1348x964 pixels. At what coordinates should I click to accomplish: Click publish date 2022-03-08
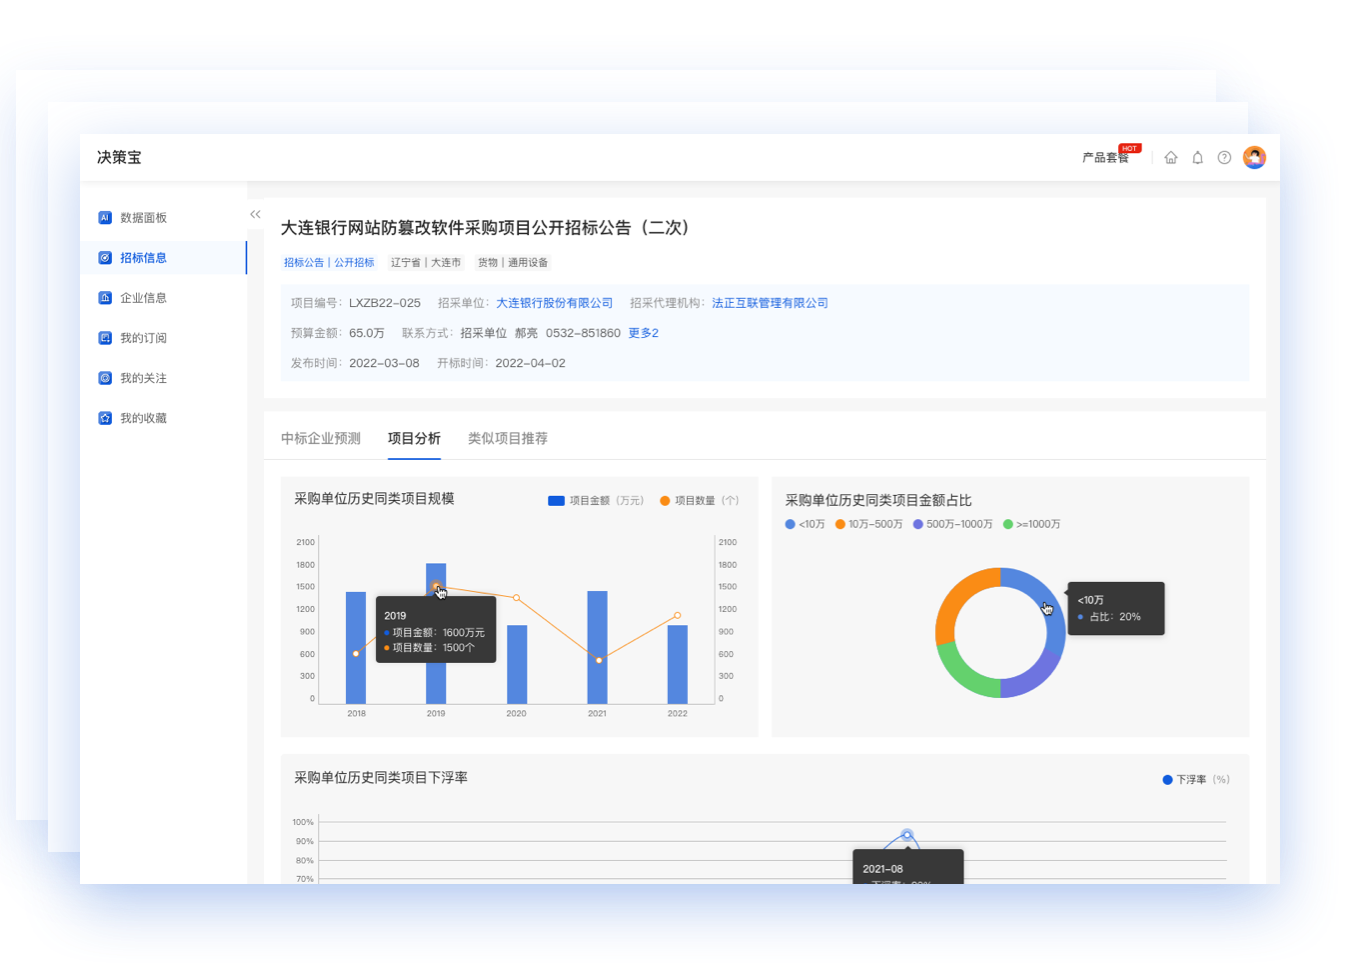pyautogui.click(x=384, y=363)
